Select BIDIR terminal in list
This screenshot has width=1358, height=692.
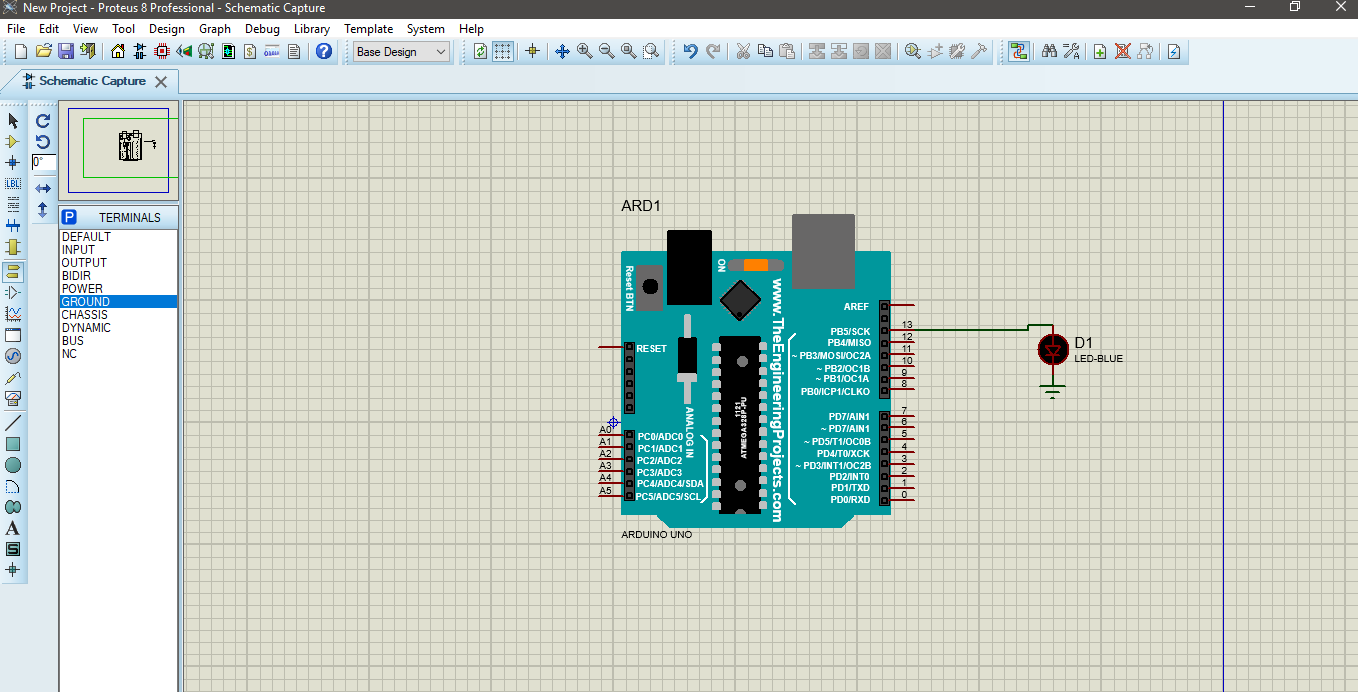[118, 276]
